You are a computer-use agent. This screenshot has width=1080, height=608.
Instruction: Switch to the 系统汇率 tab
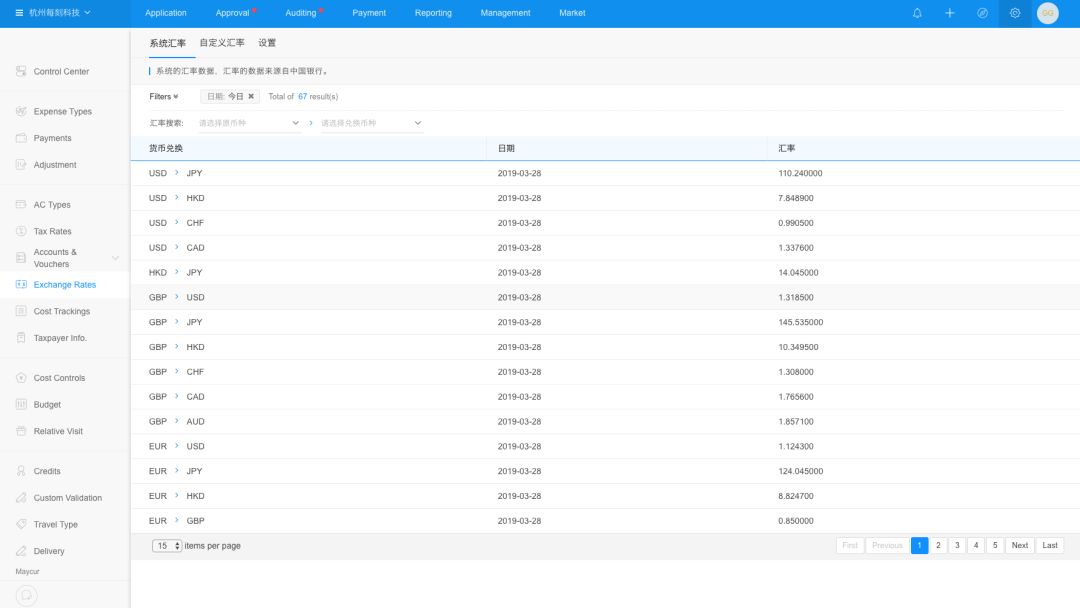tap(167, 43)
